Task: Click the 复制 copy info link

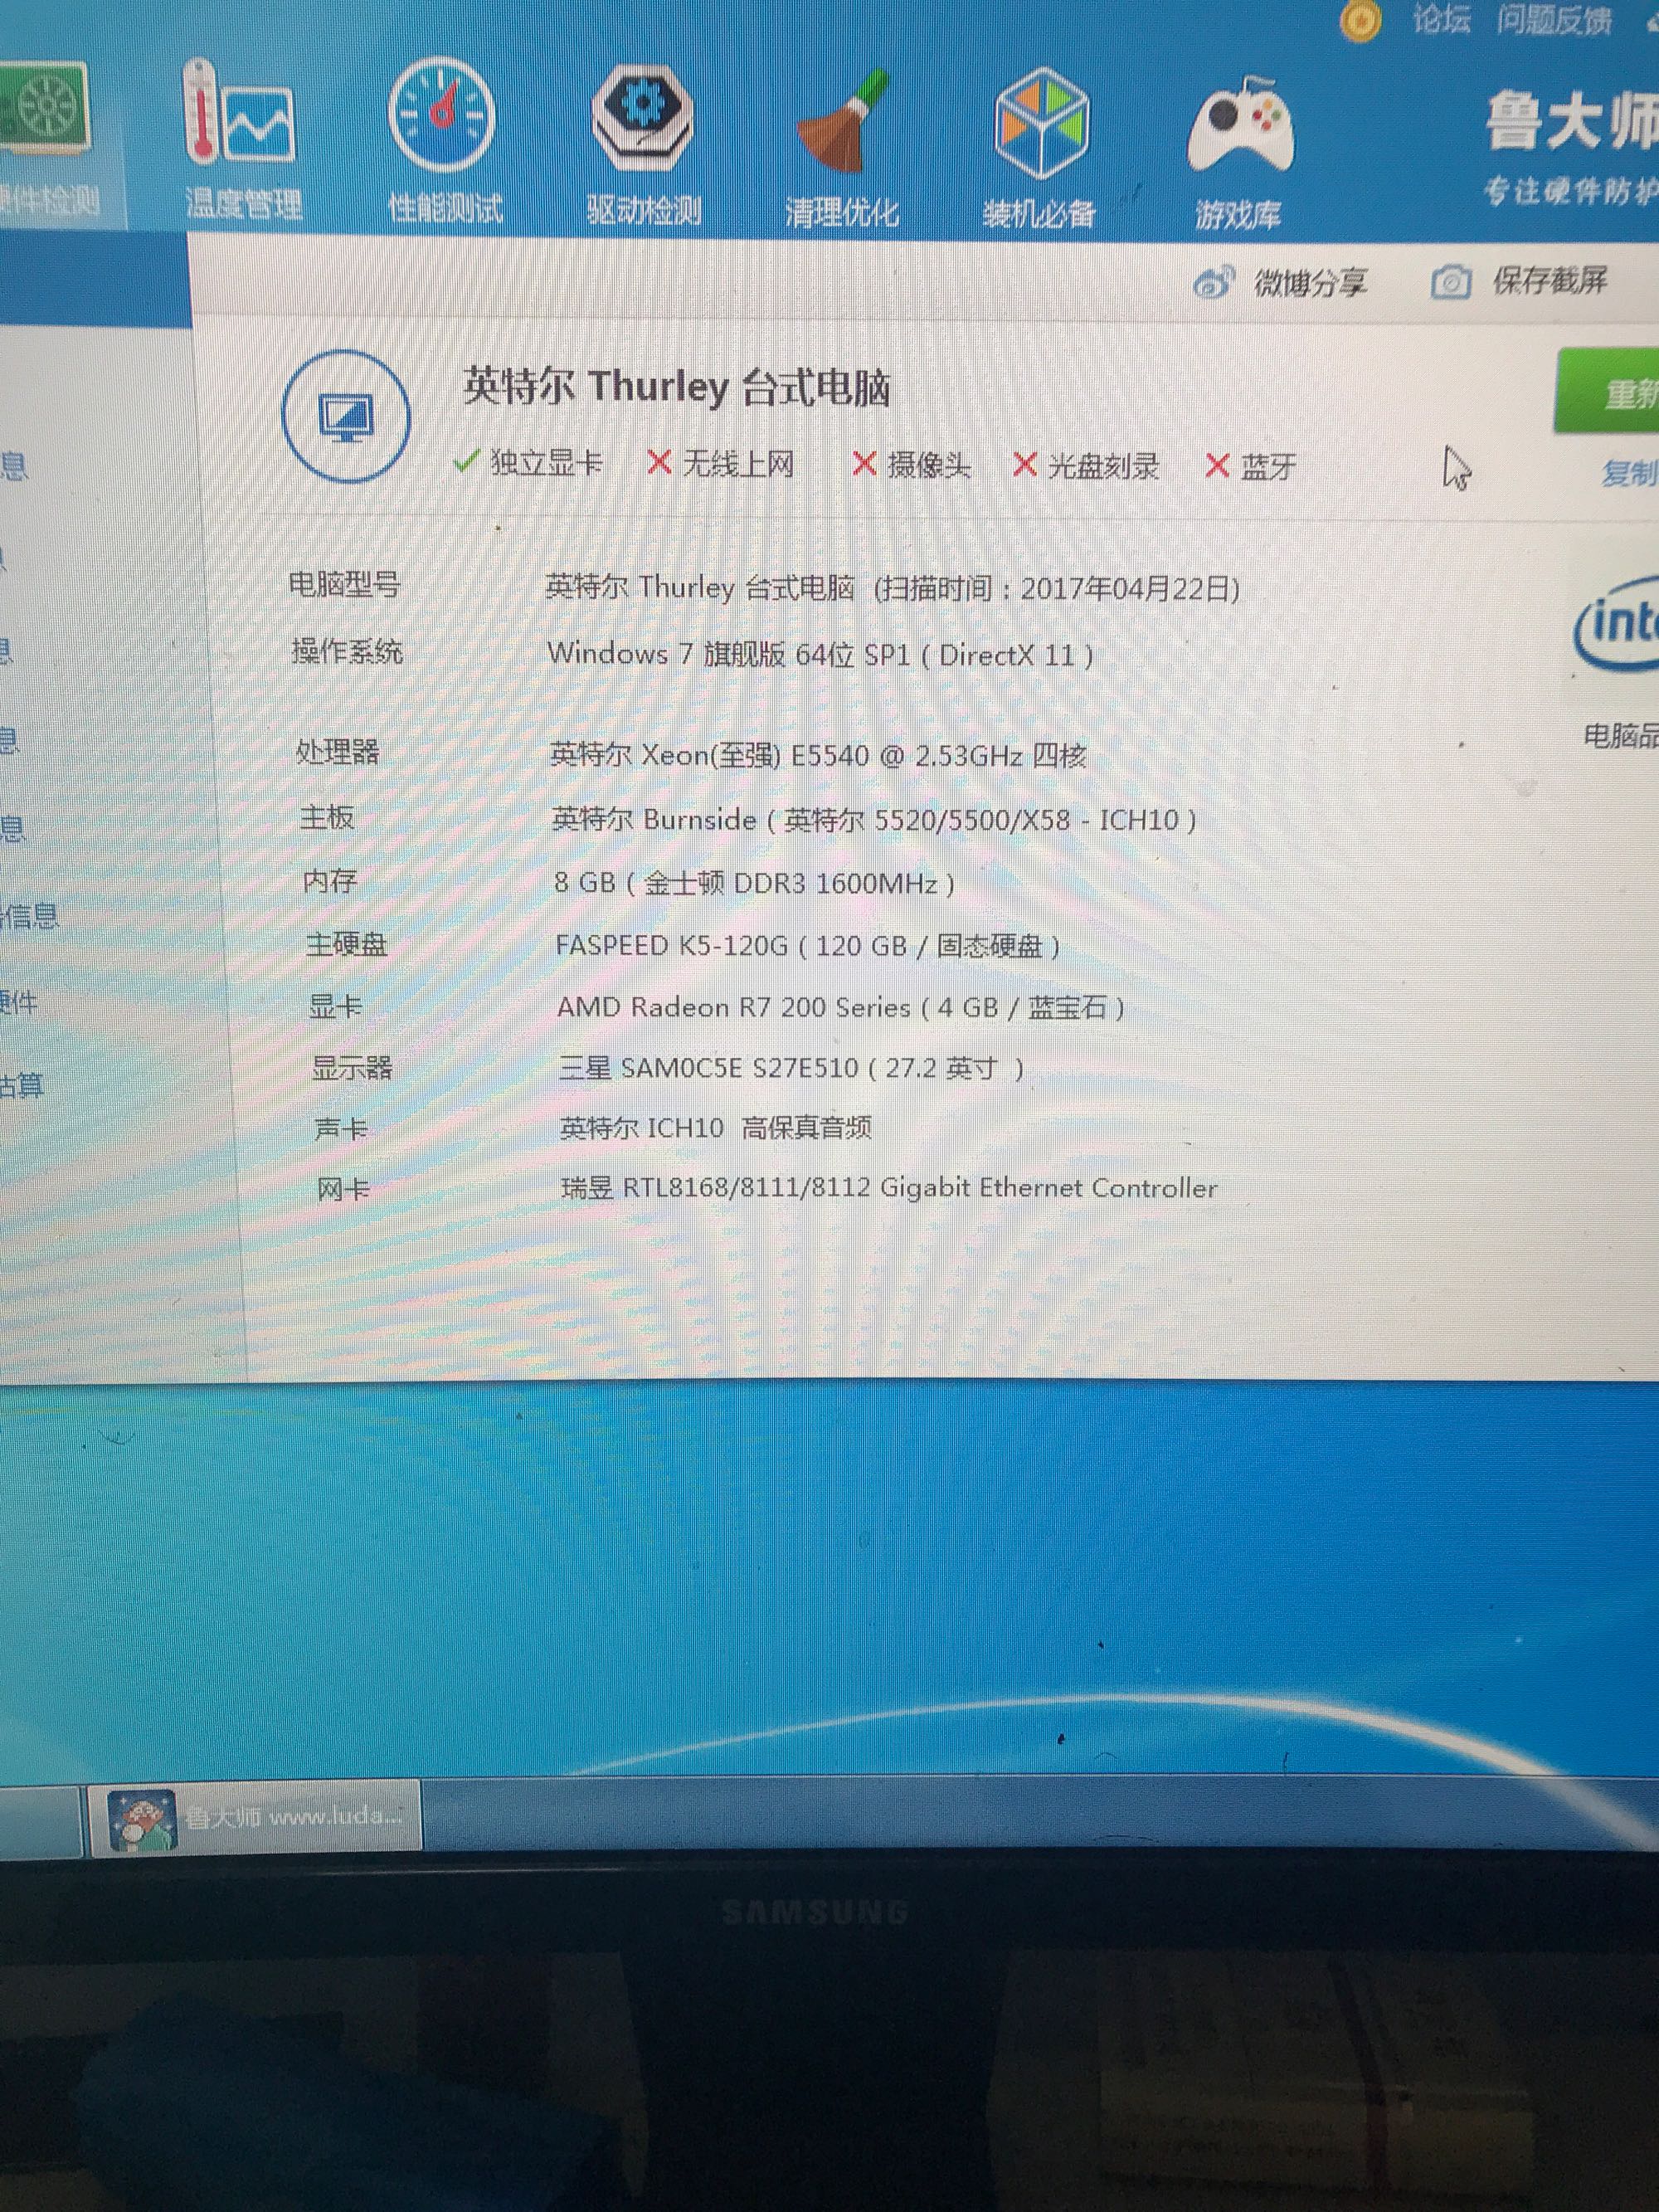Action: point(1629,473)
